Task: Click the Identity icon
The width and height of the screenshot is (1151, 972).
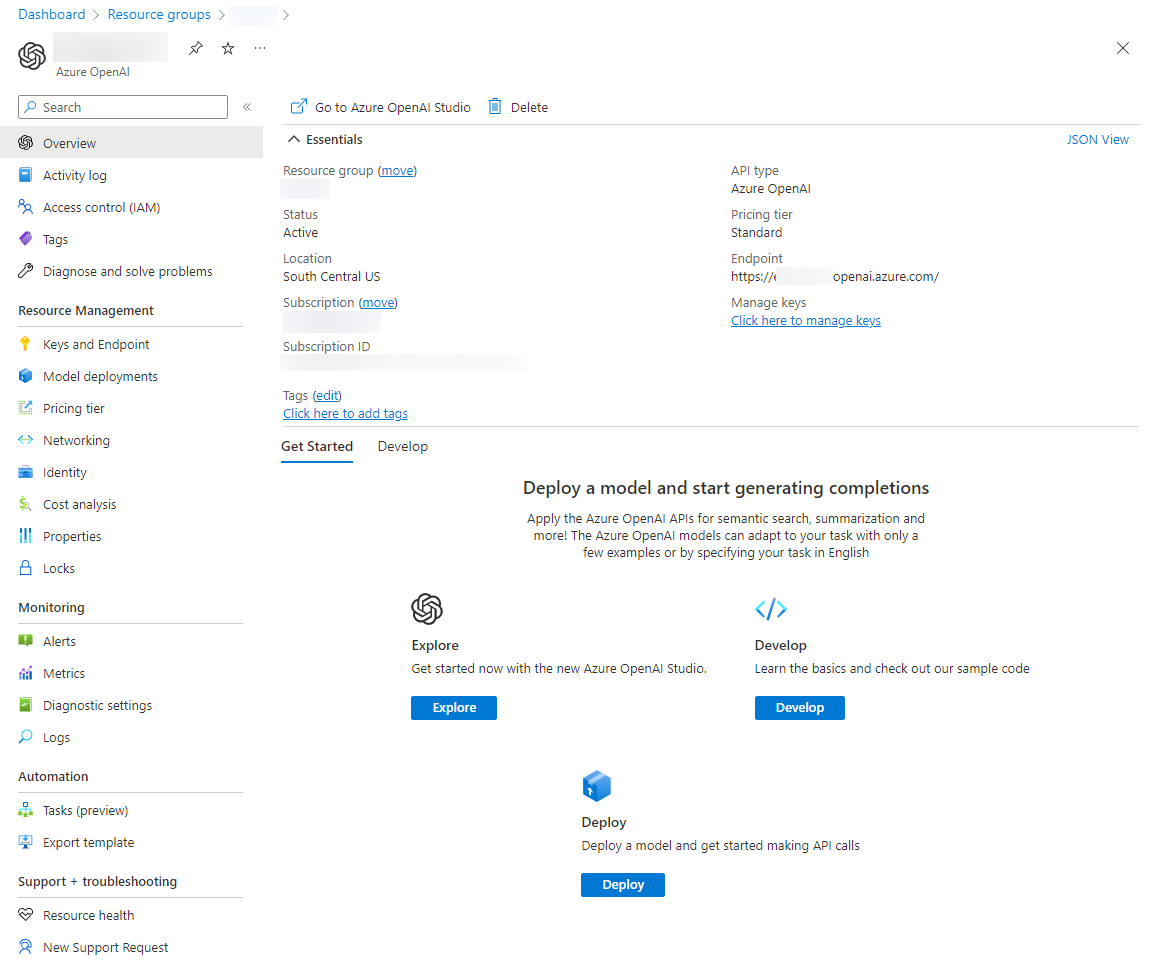Action: point(26,472)
